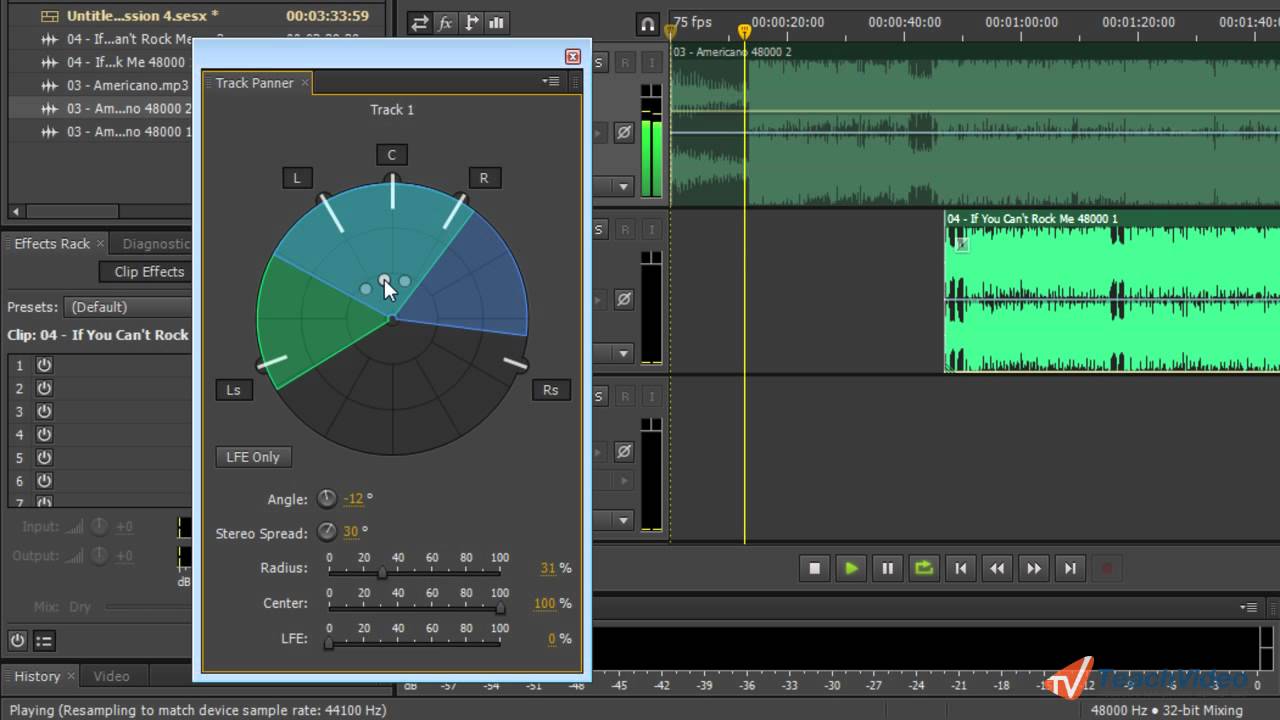Toggle the R speaker button

pos(484,178)
